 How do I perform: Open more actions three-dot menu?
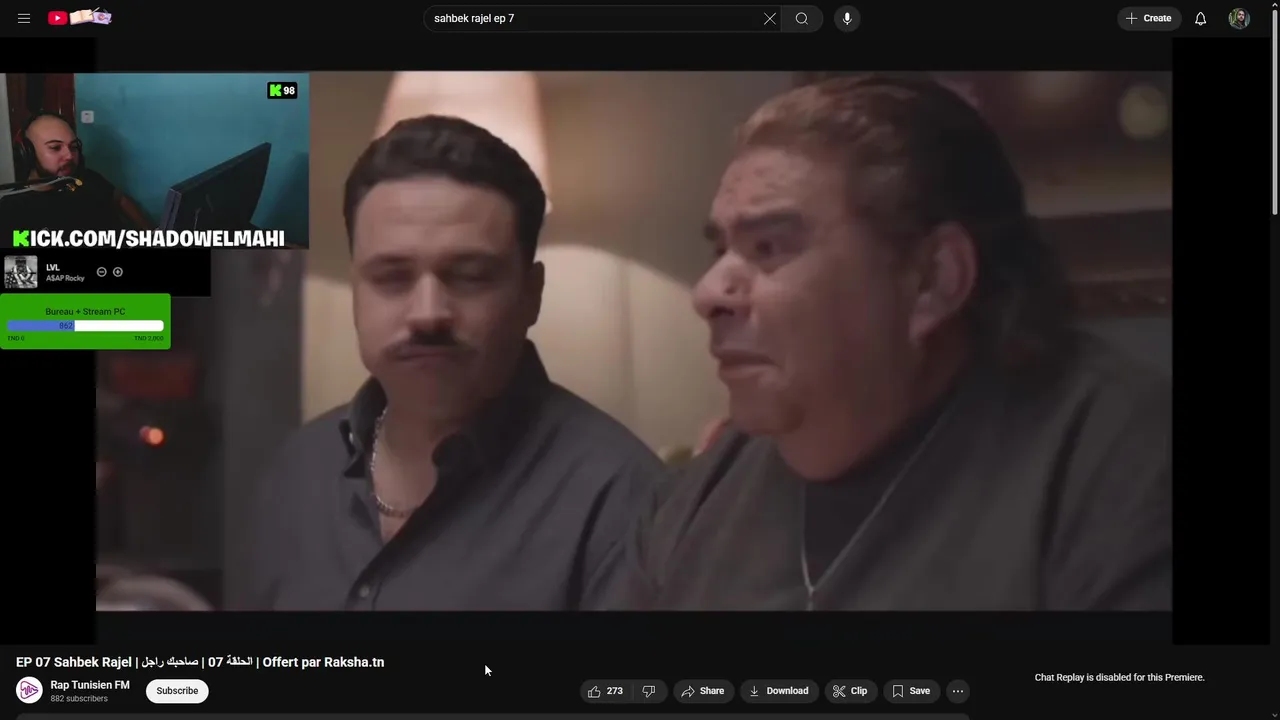pos(958,691)
